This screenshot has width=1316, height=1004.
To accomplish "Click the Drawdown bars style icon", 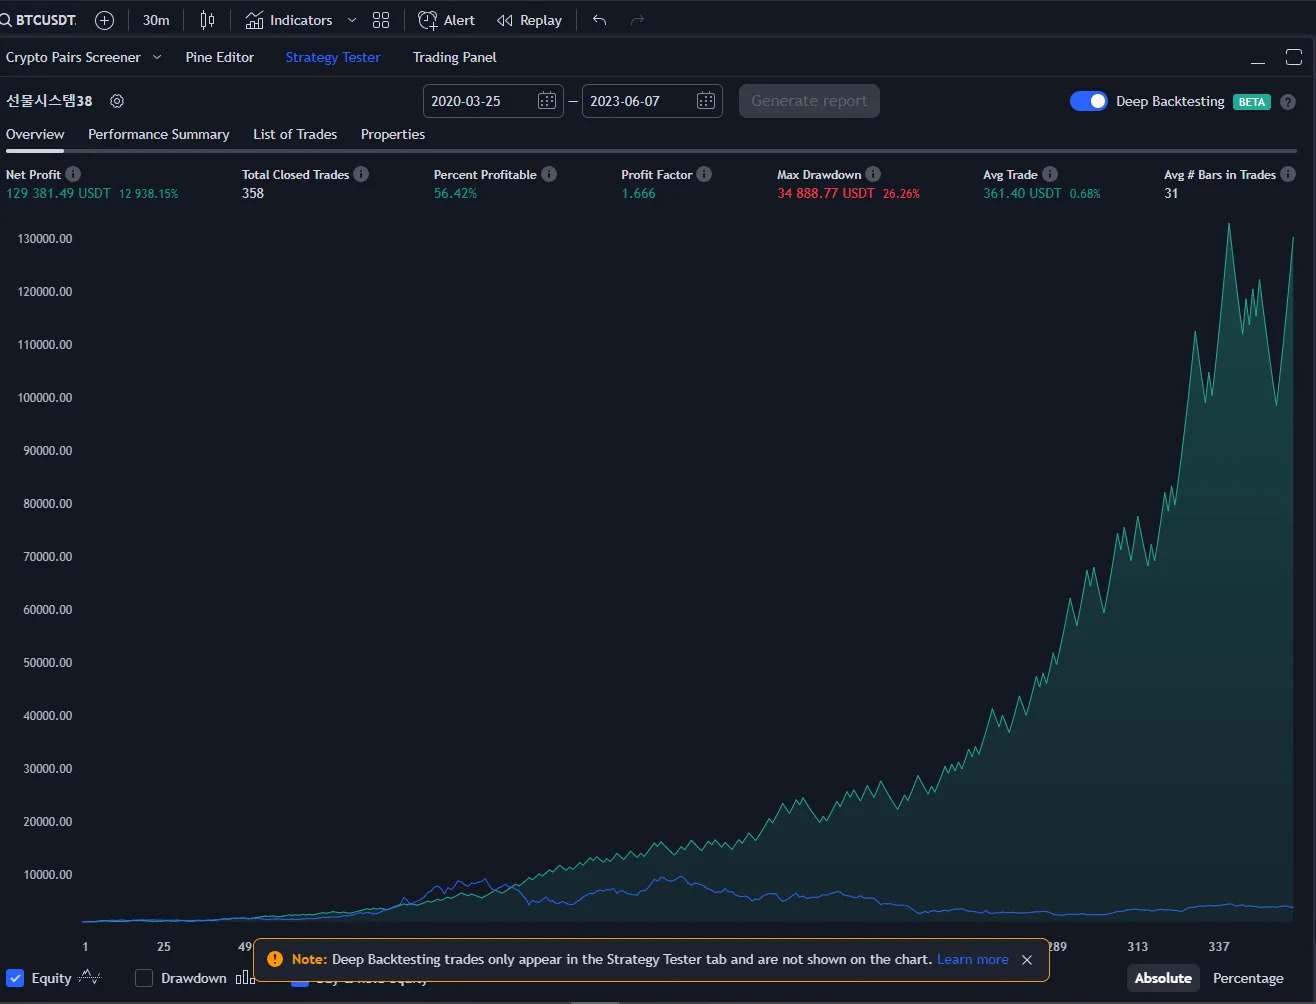I will pyautogui.click(x=246, y=978).
